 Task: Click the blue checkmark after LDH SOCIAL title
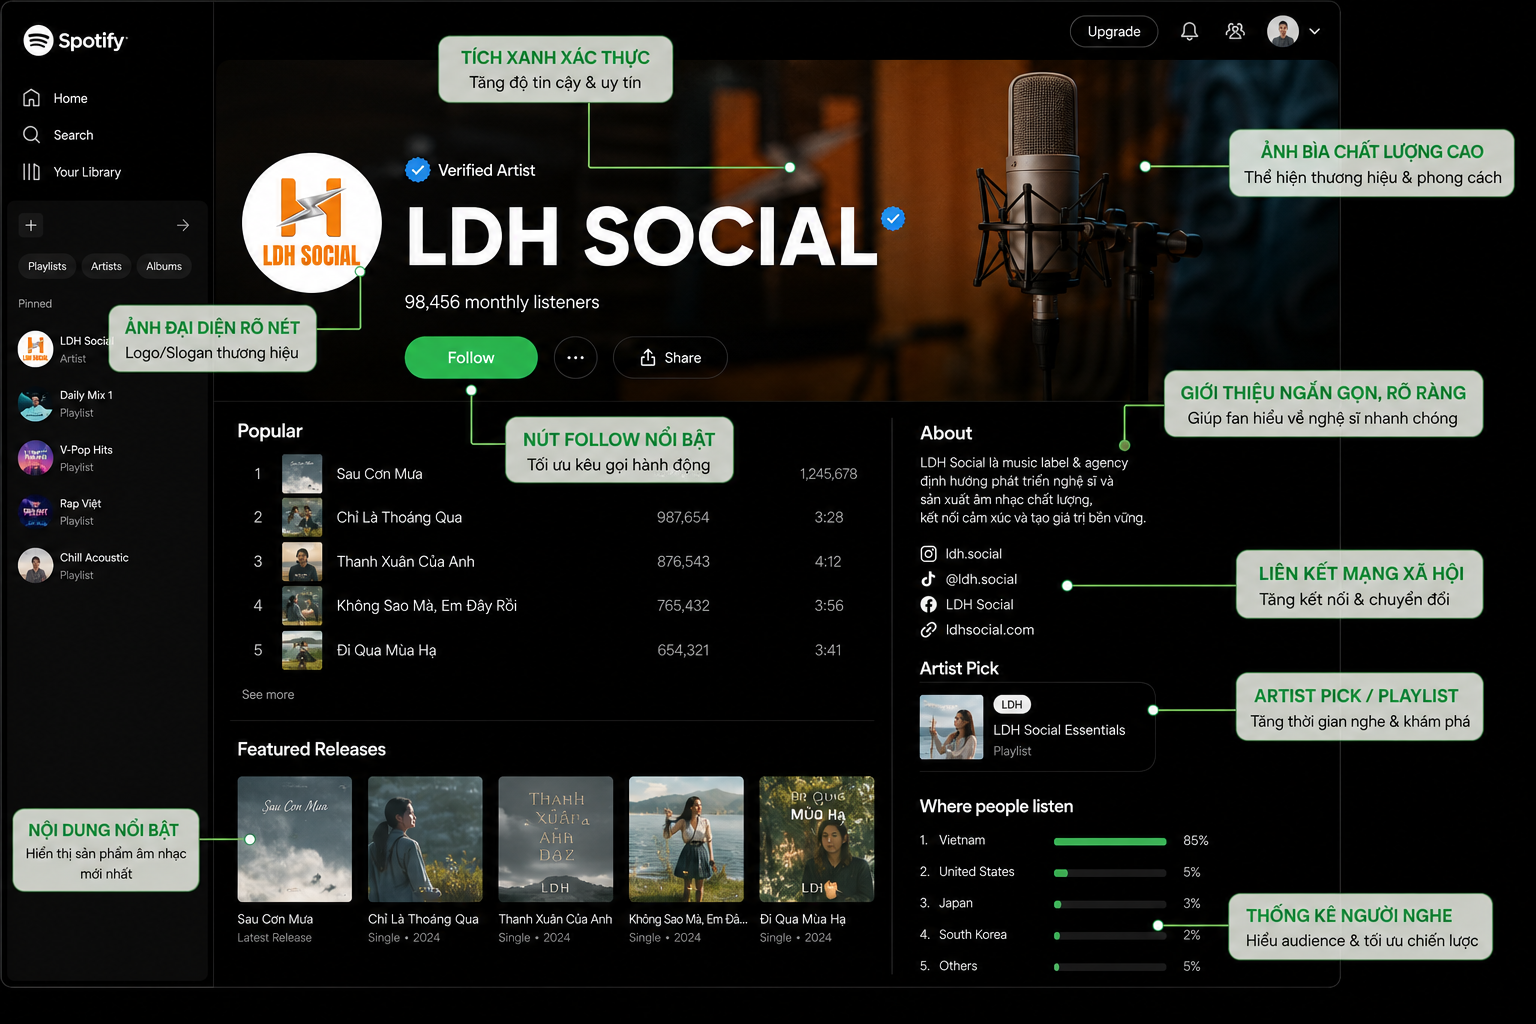pos(893,218)
